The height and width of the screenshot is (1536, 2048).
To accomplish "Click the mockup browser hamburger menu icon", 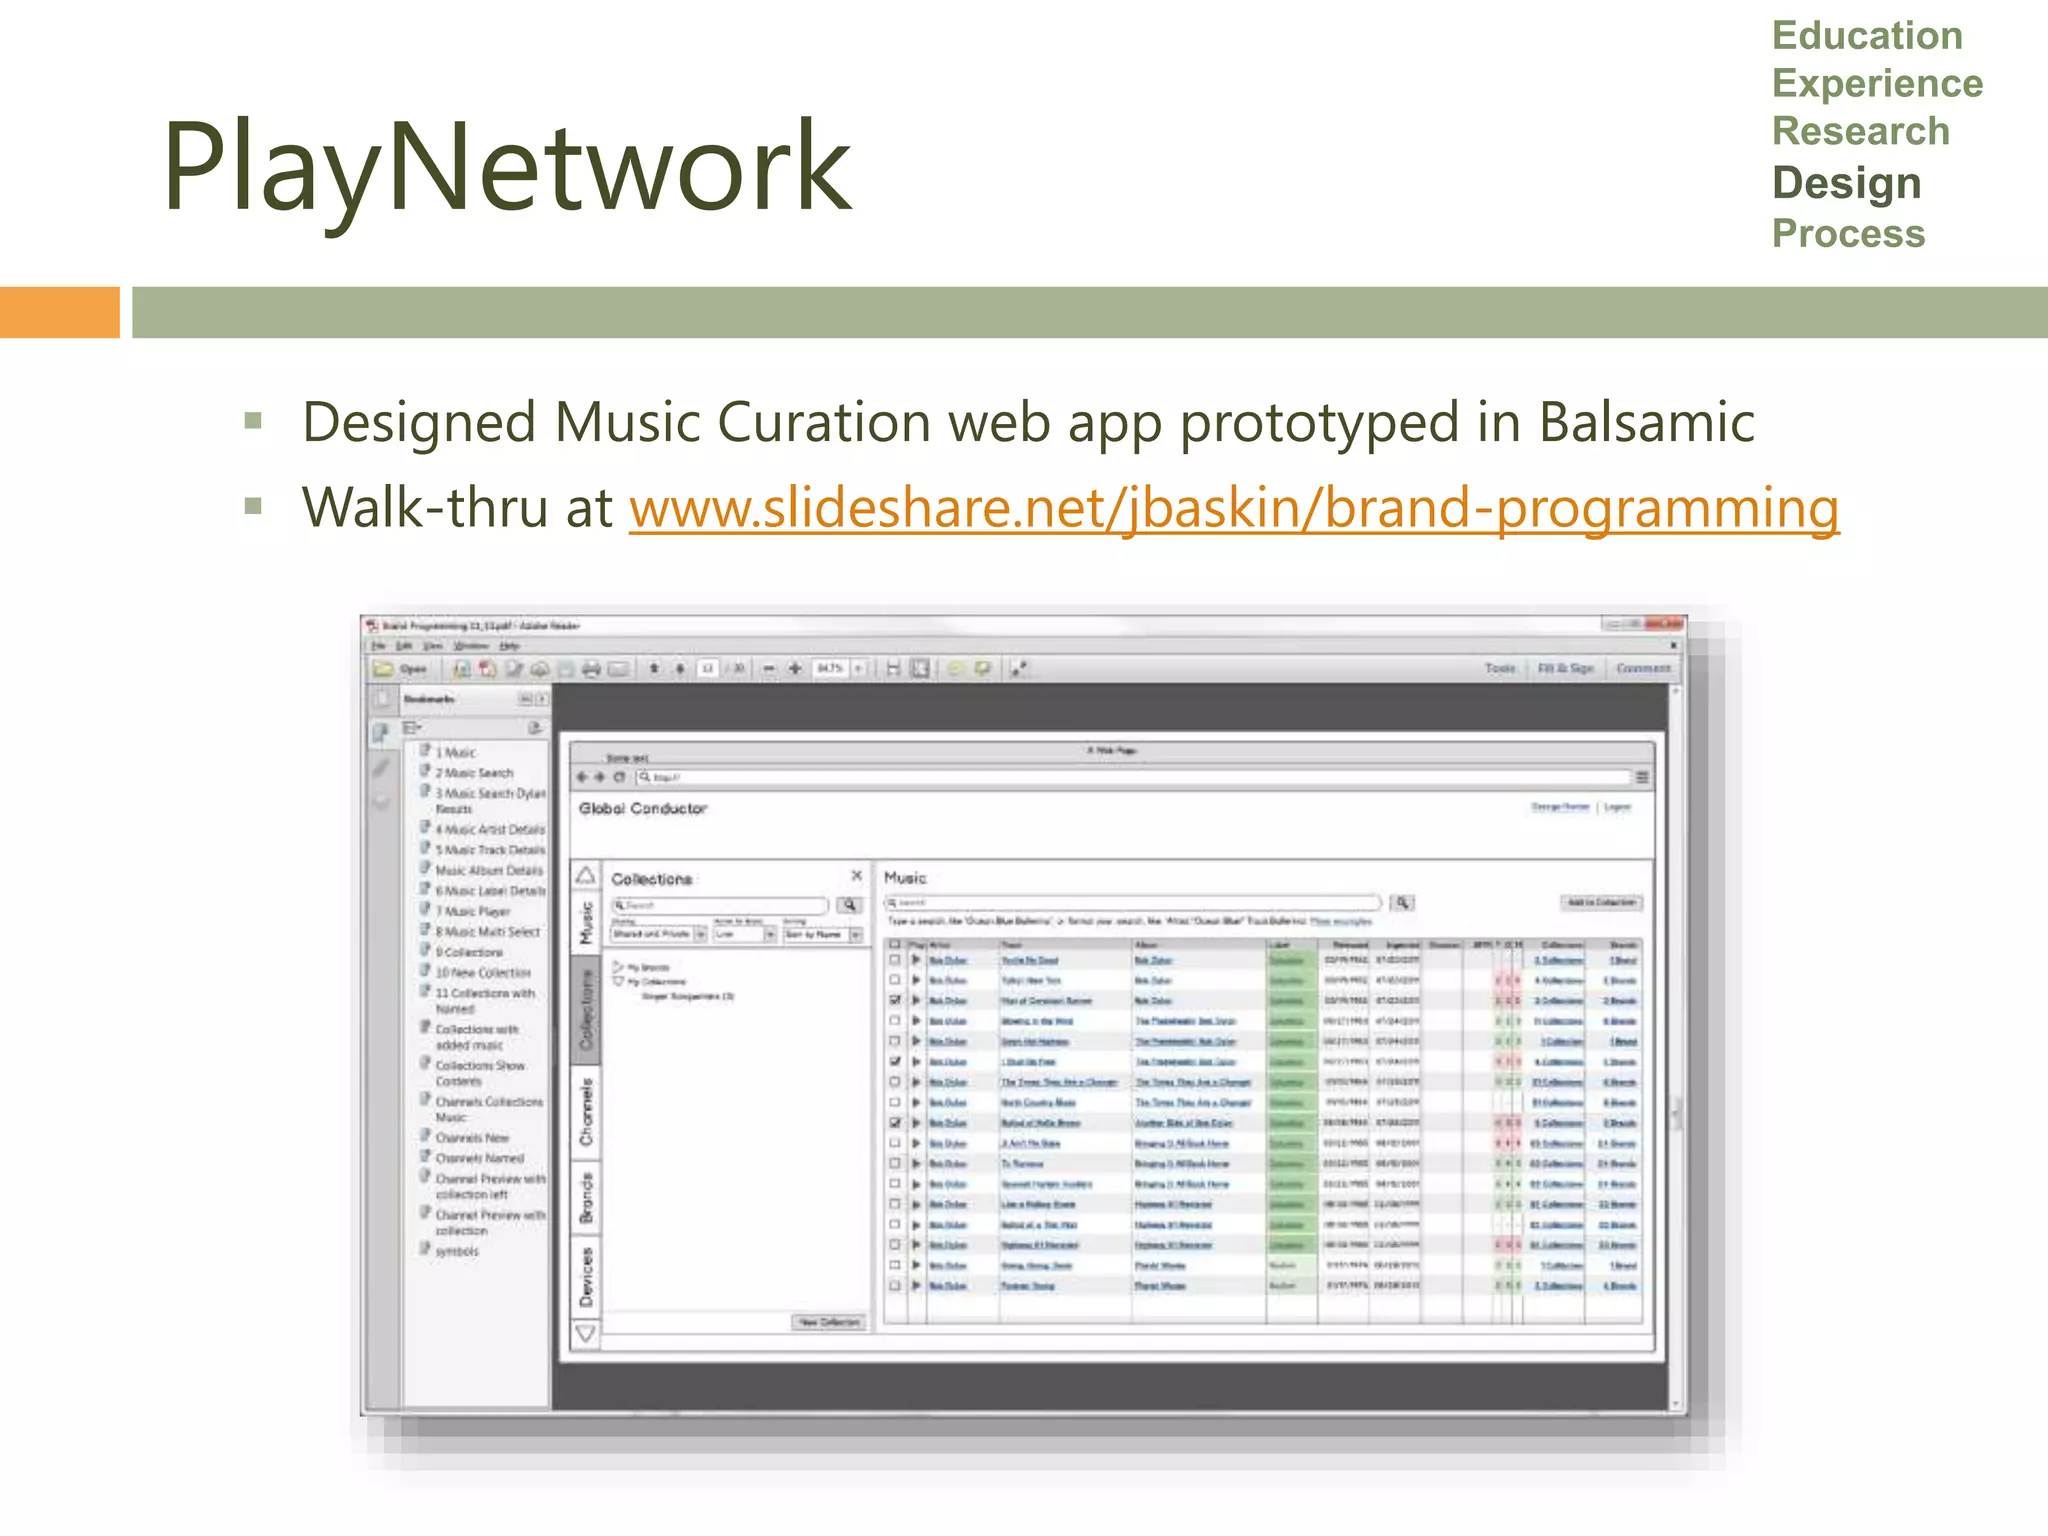I will click(1642, 777).
